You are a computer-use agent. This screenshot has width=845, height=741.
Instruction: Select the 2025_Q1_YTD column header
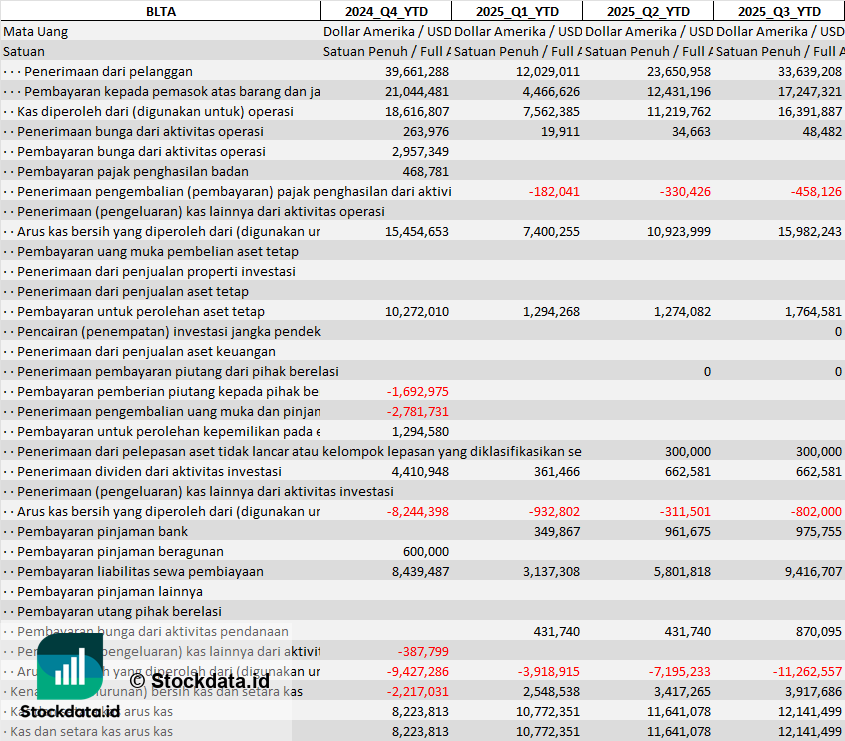516,11
